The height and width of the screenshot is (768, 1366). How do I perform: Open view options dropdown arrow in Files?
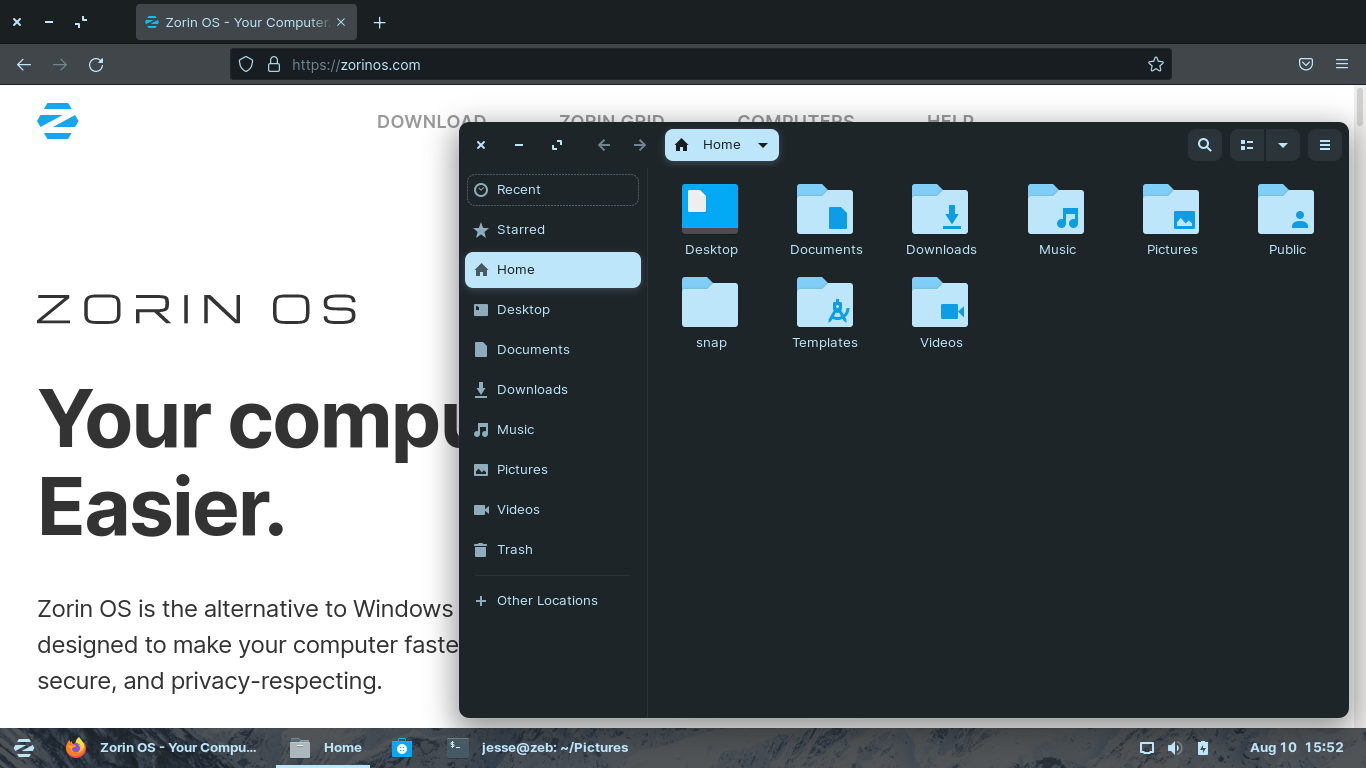click(1283, 145)
